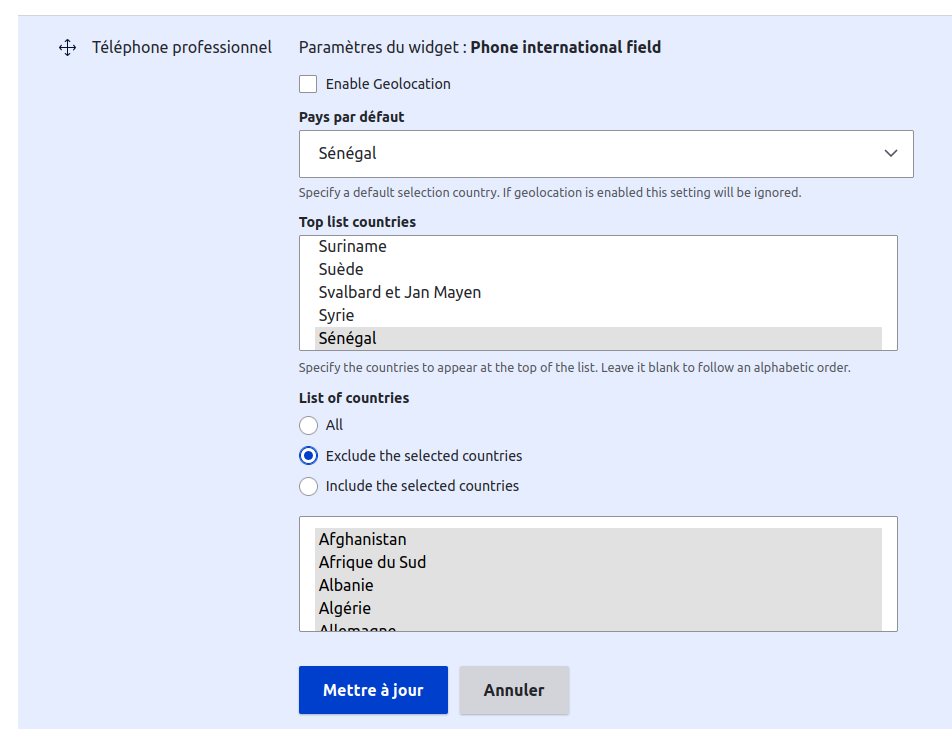The width and height of the screenshot is (952, 729).
Task: Click the Mettre à jour button
Action: [x=373, y=690]
